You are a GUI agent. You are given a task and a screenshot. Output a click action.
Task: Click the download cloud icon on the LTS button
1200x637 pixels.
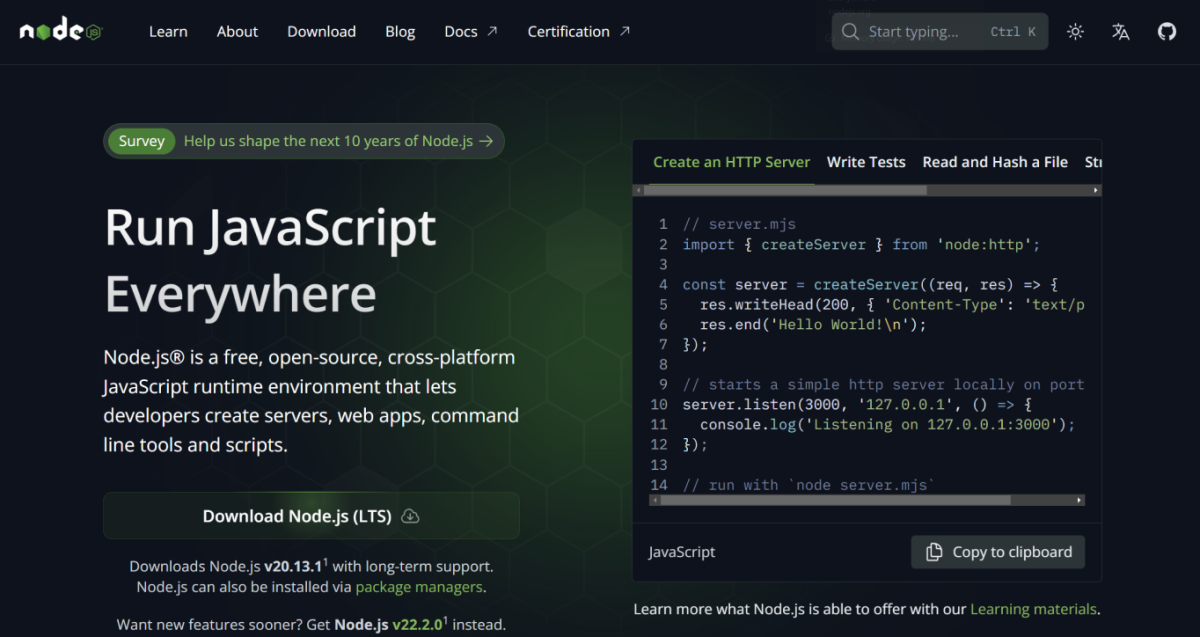[x=410, y=516]
